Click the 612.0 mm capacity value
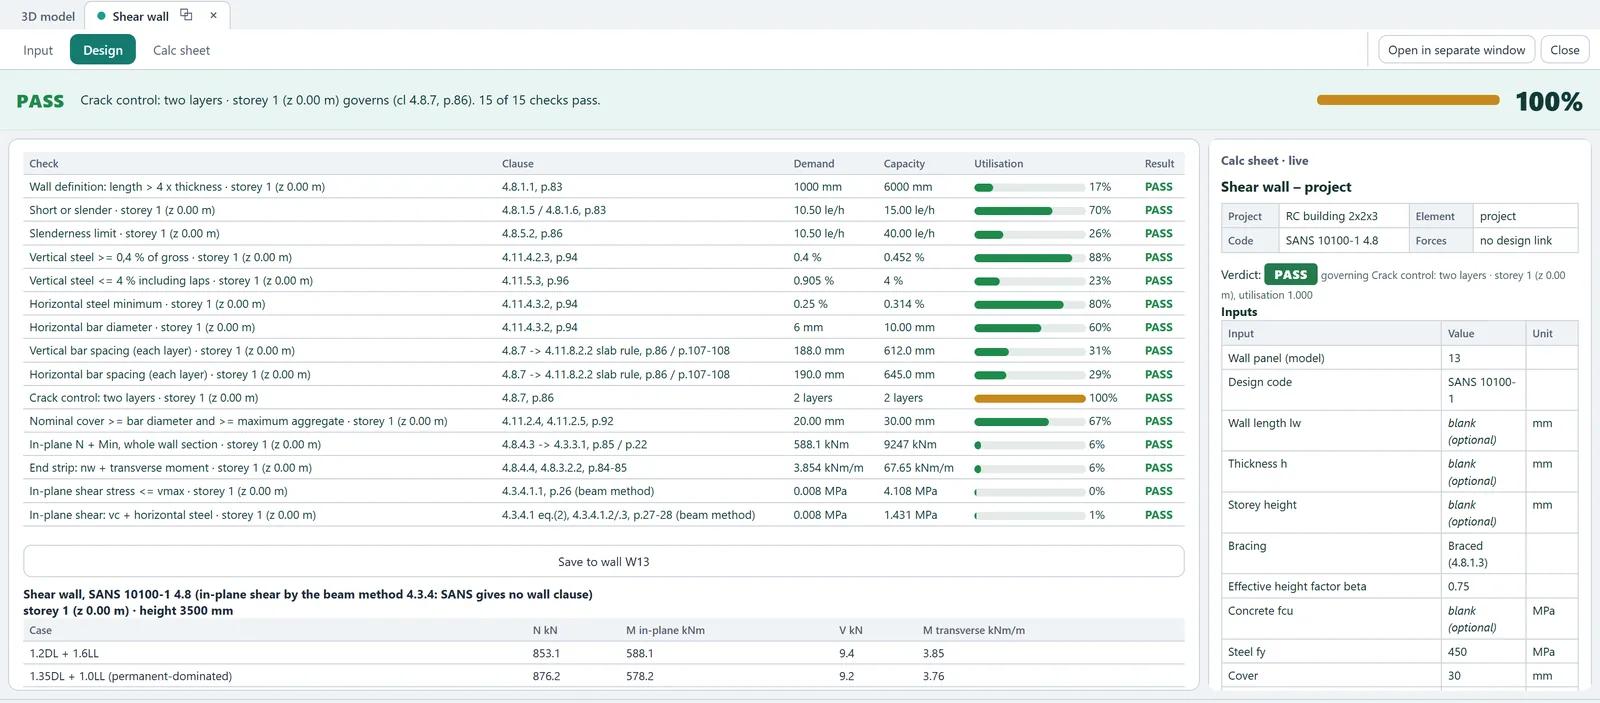Screen dimensions: 1600x703 909,351
